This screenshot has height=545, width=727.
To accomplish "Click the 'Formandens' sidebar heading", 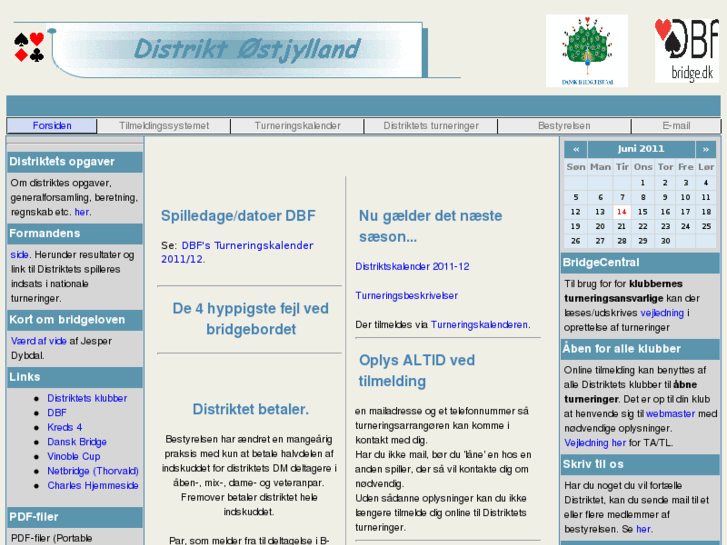I will [75, 234].
